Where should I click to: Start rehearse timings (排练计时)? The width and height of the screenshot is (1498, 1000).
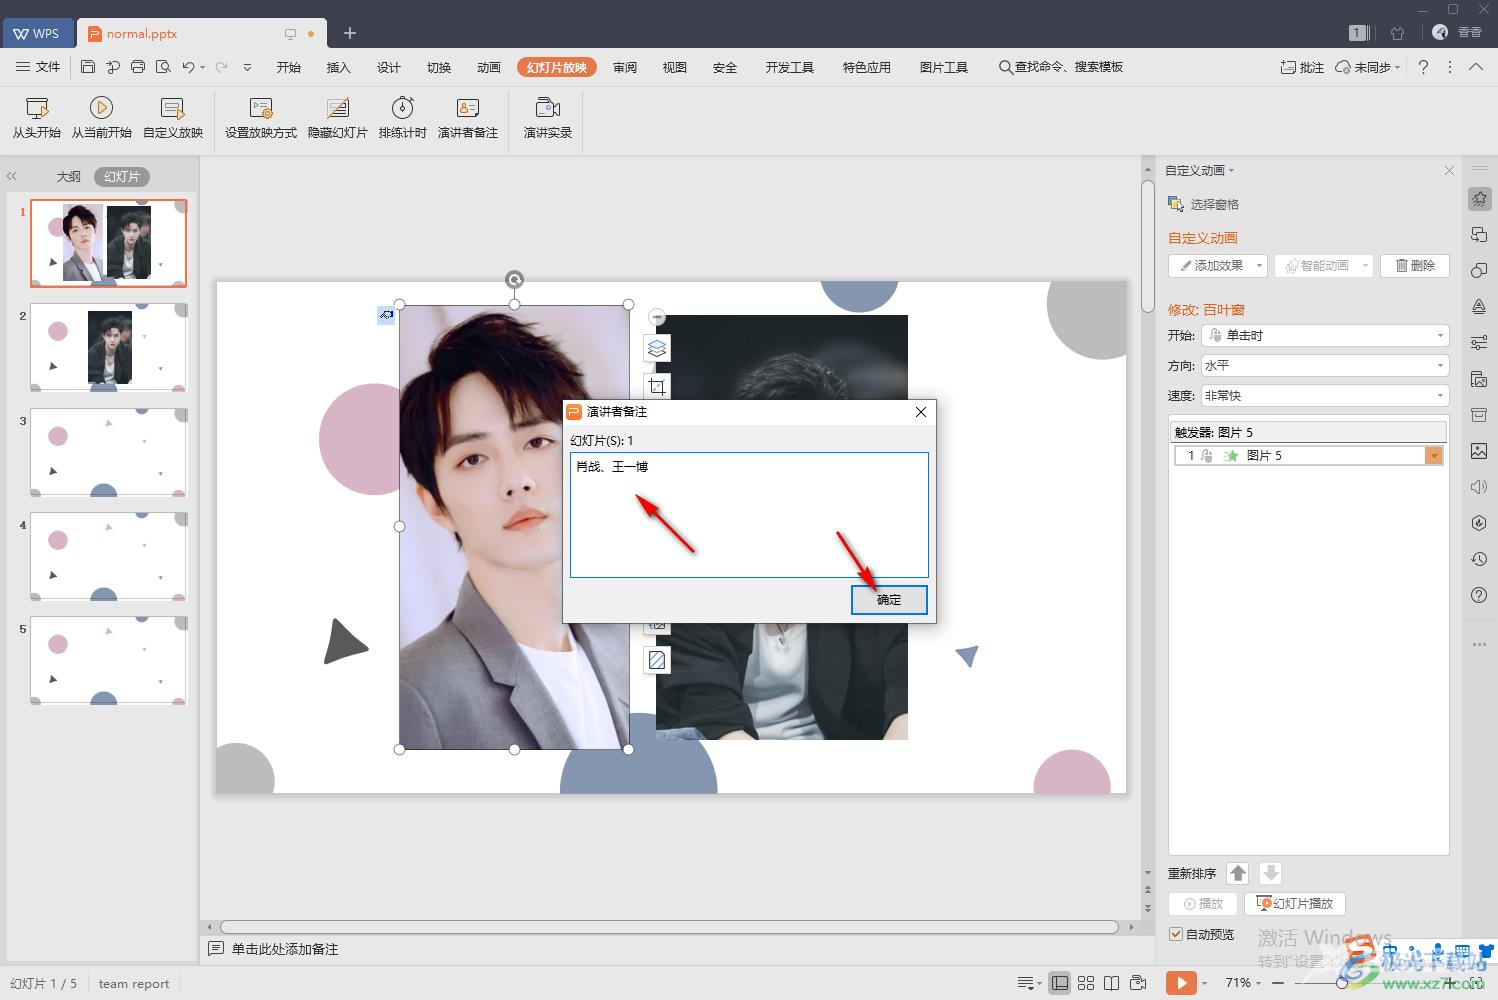(x=403, y=118)
